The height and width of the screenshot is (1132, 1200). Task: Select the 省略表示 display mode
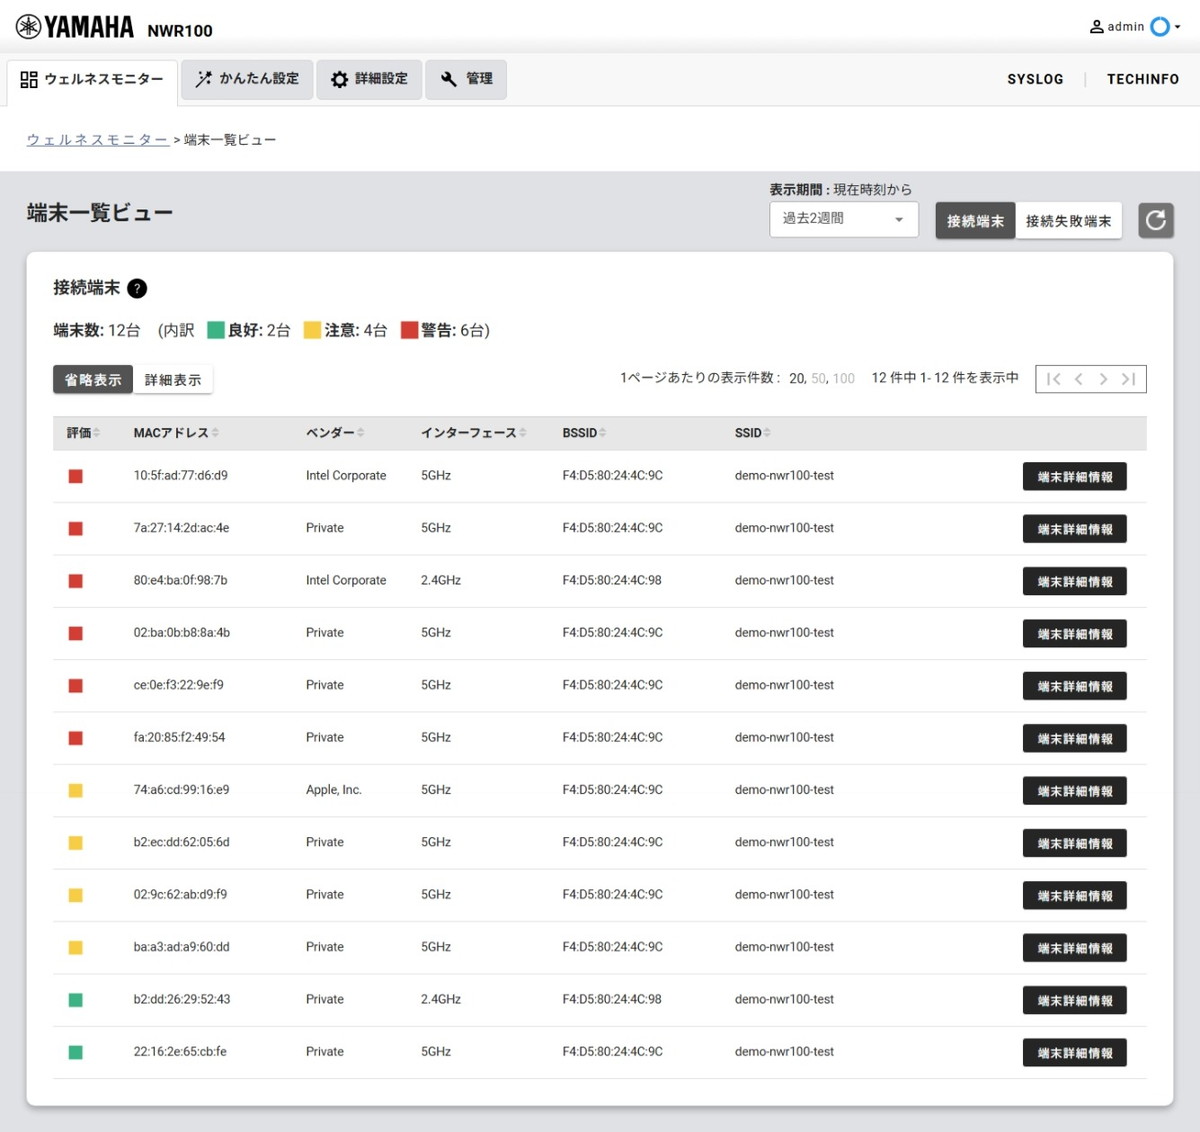(x=93, y=380)
